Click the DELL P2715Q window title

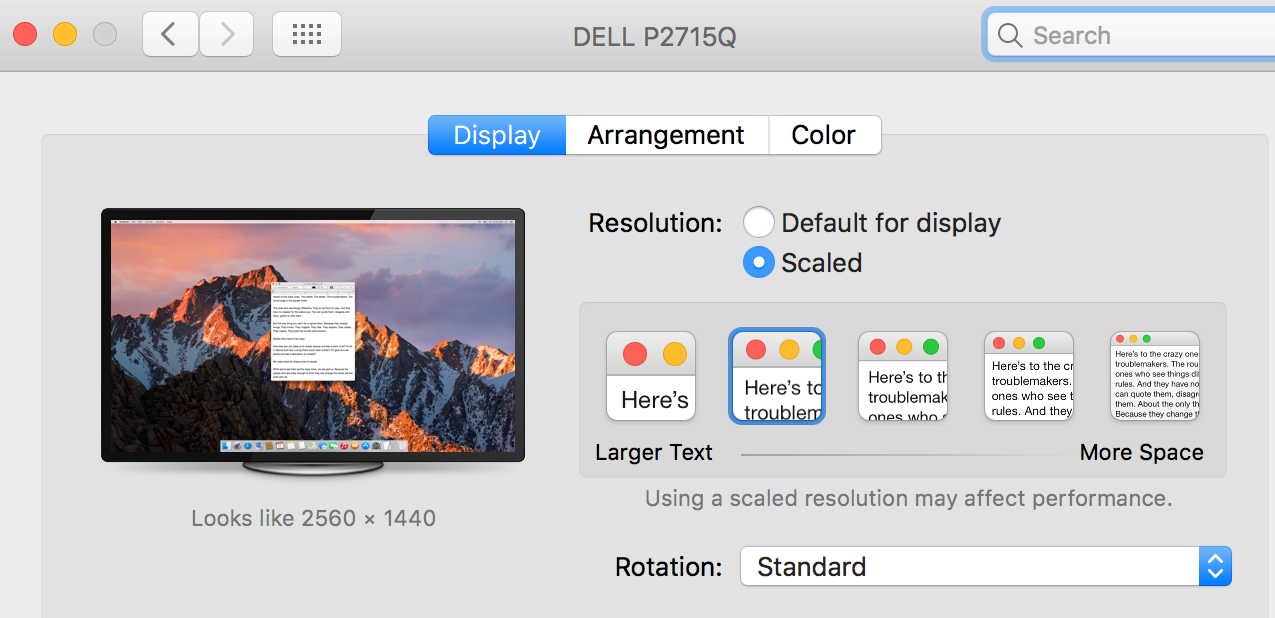tap(655, 37)
